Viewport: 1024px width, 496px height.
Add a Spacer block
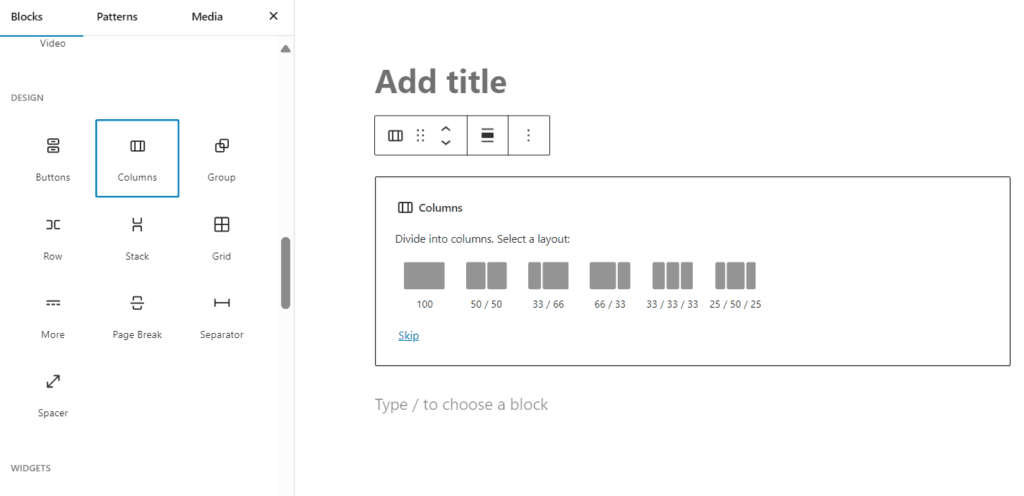pos(53,394)
